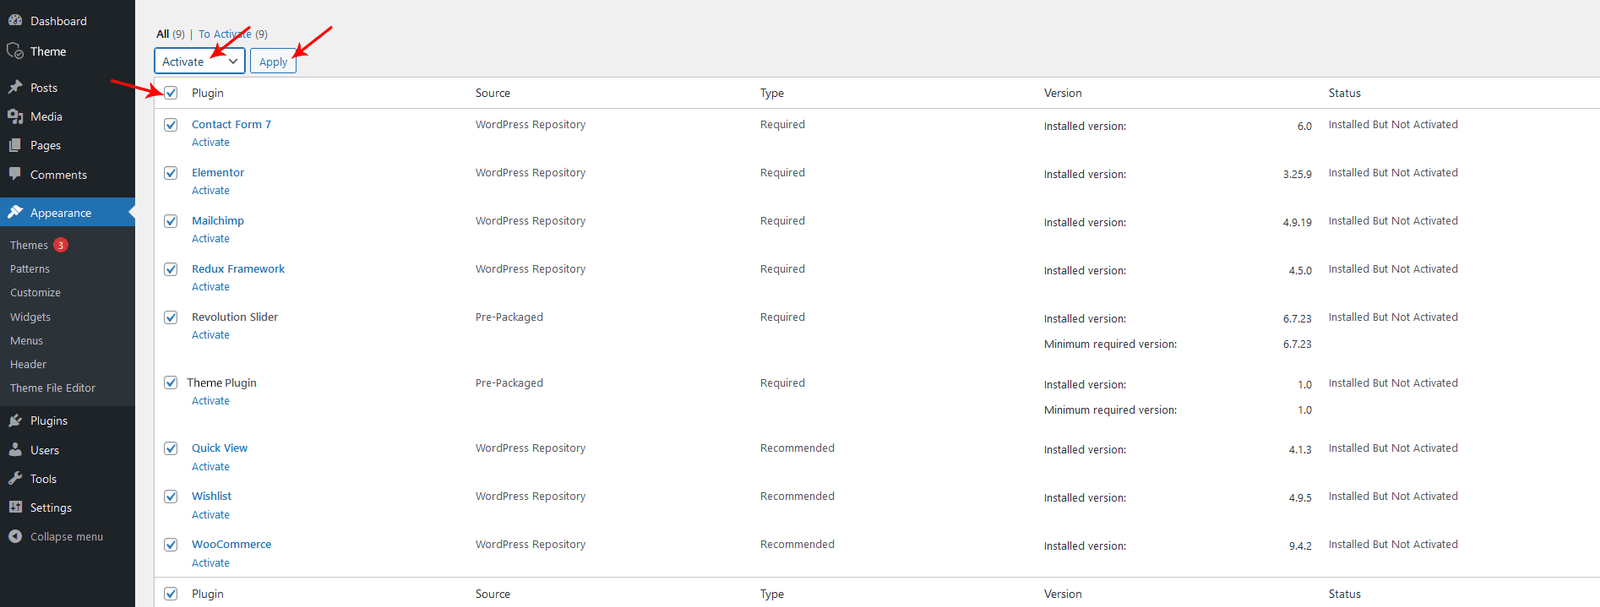Open the Activate bulk actions dropdown
The height and width of the screenshot is (607, 1600).
[200, 61]
